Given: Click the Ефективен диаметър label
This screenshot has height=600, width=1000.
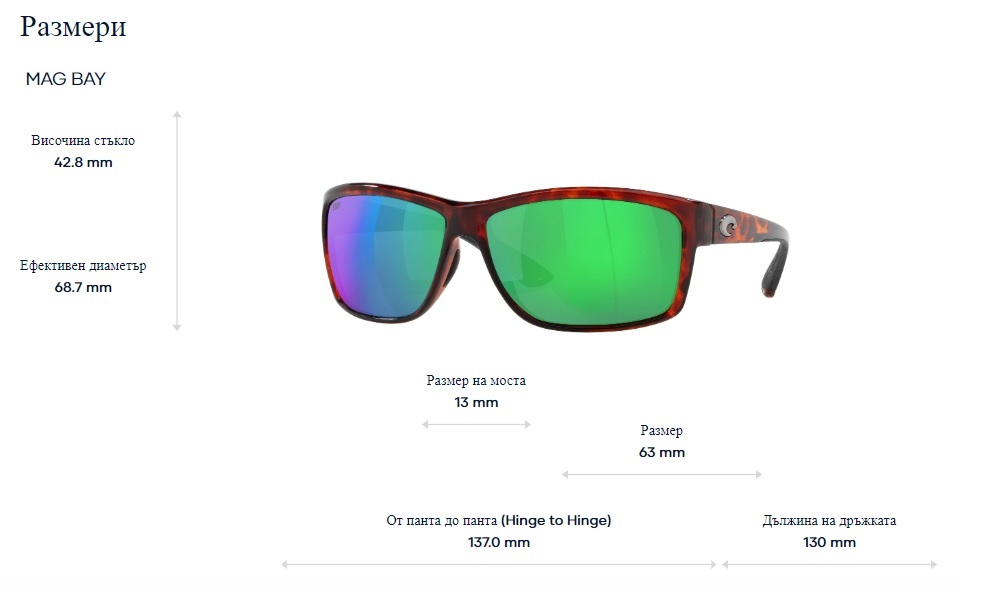Looking at the screenshot, I should point(83,265).
